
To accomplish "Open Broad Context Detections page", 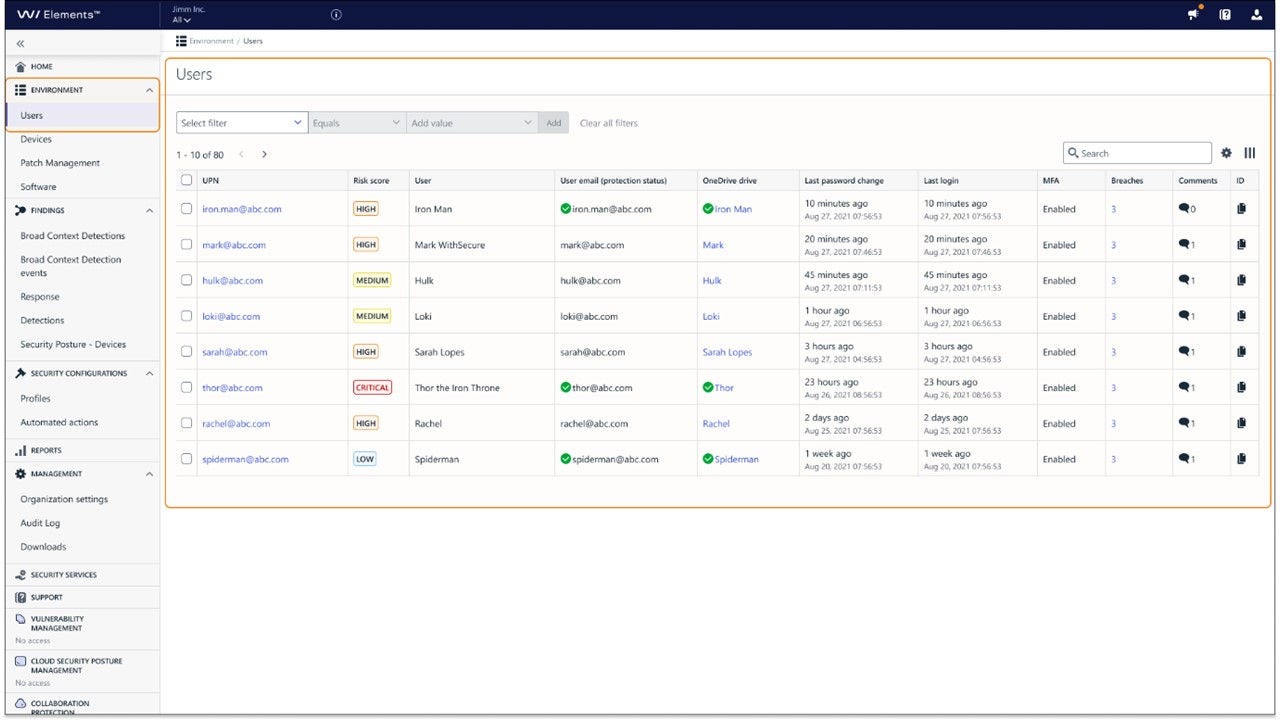I will click(73, 236).
